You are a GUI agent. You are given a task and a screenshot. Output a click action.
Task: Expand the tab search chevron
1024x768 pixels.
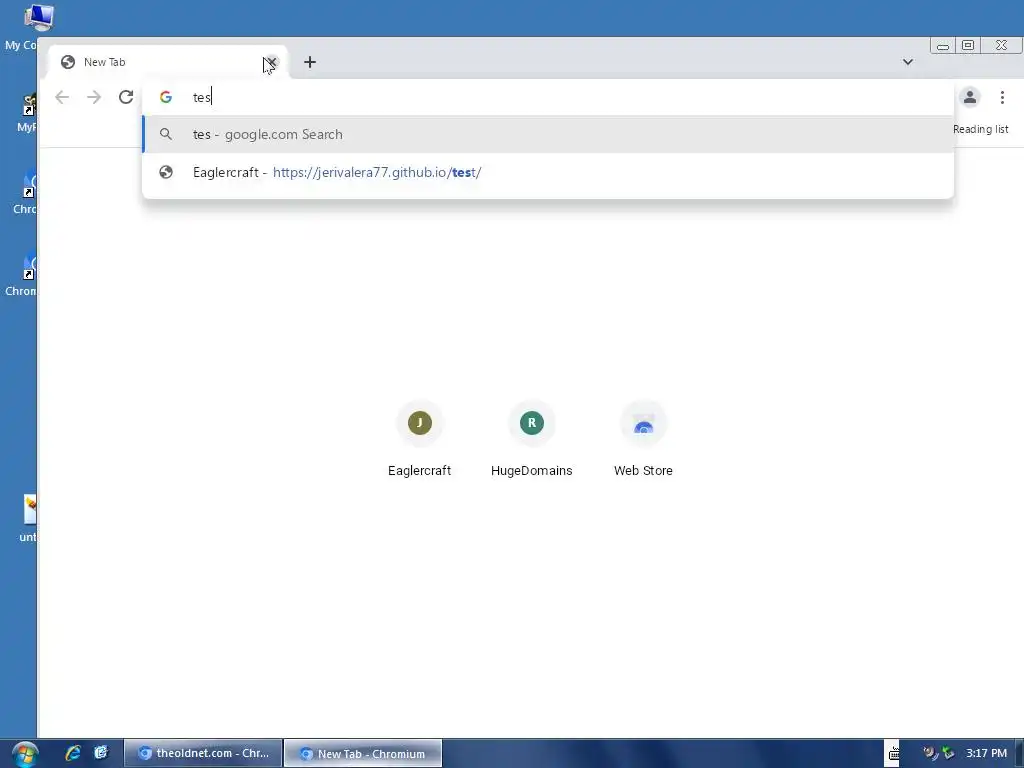coord(908,62)
